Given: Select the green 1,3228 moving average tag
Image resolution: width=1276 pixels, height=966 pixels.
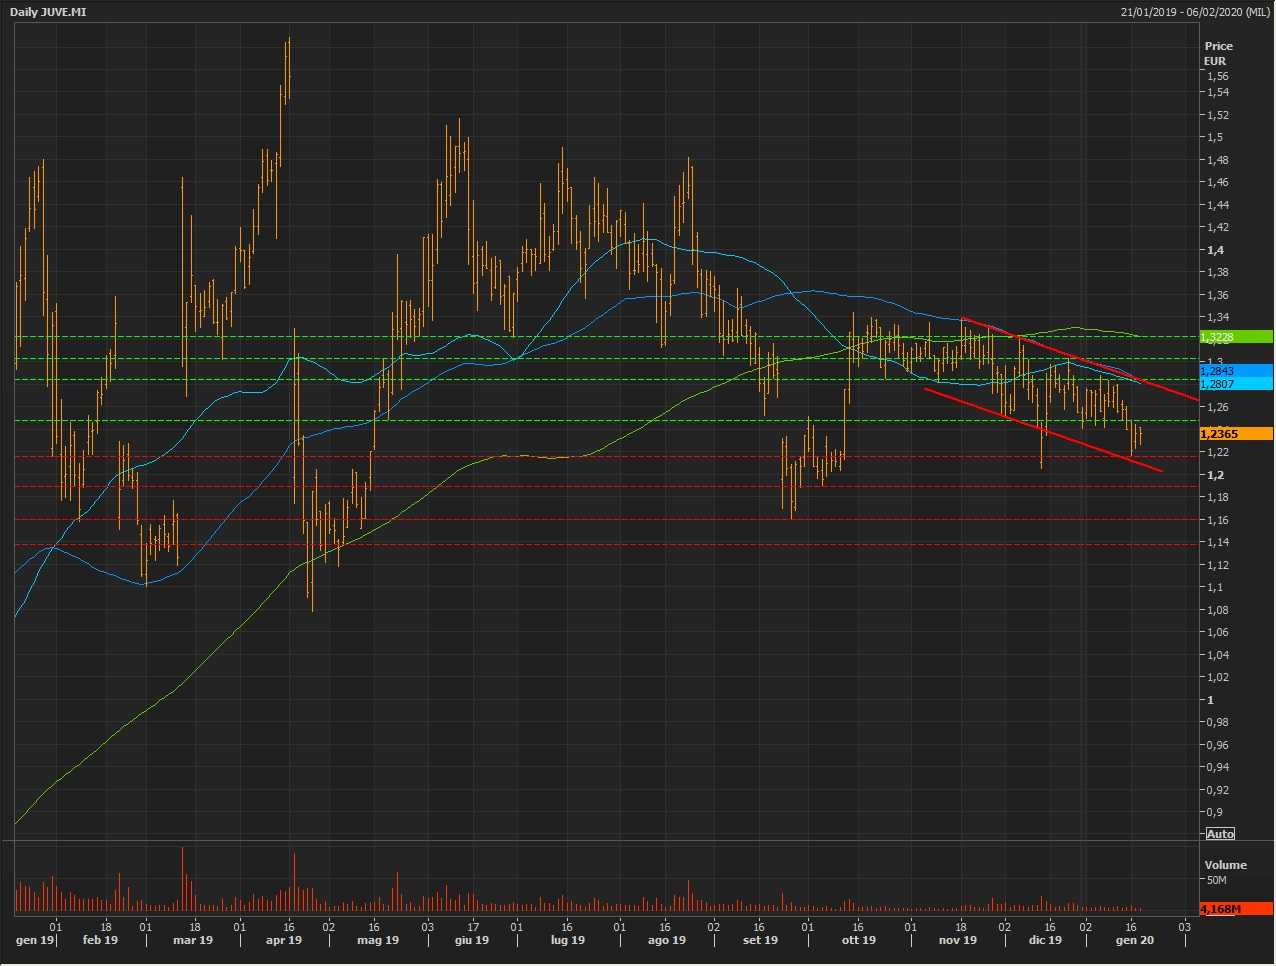Looking at the screenshot, I should [1236, 337].
